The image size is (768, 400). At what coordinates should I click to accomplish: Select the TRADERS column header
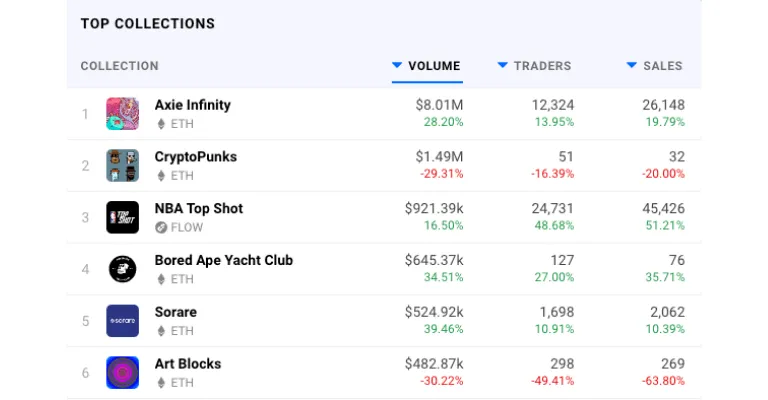click(542, 66)
